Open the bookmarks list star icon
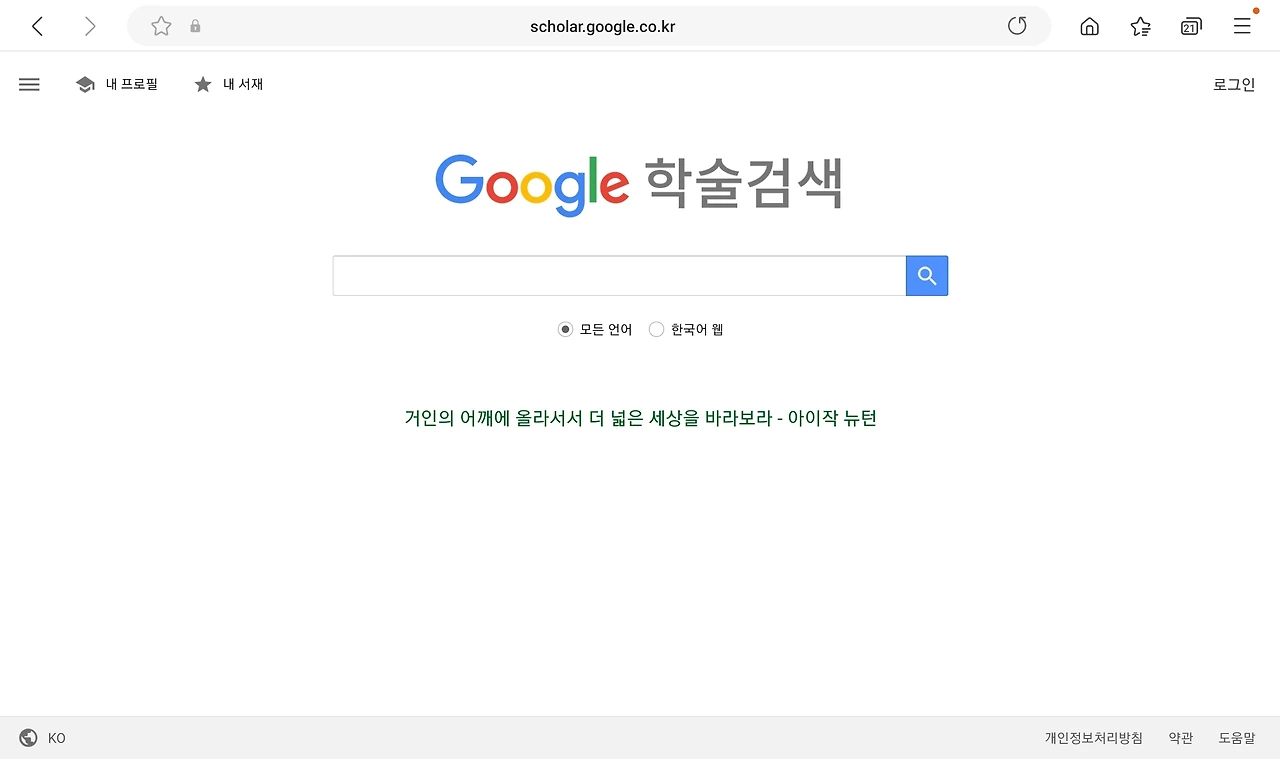This screenshot has height=759, width=1280. 1140,27
